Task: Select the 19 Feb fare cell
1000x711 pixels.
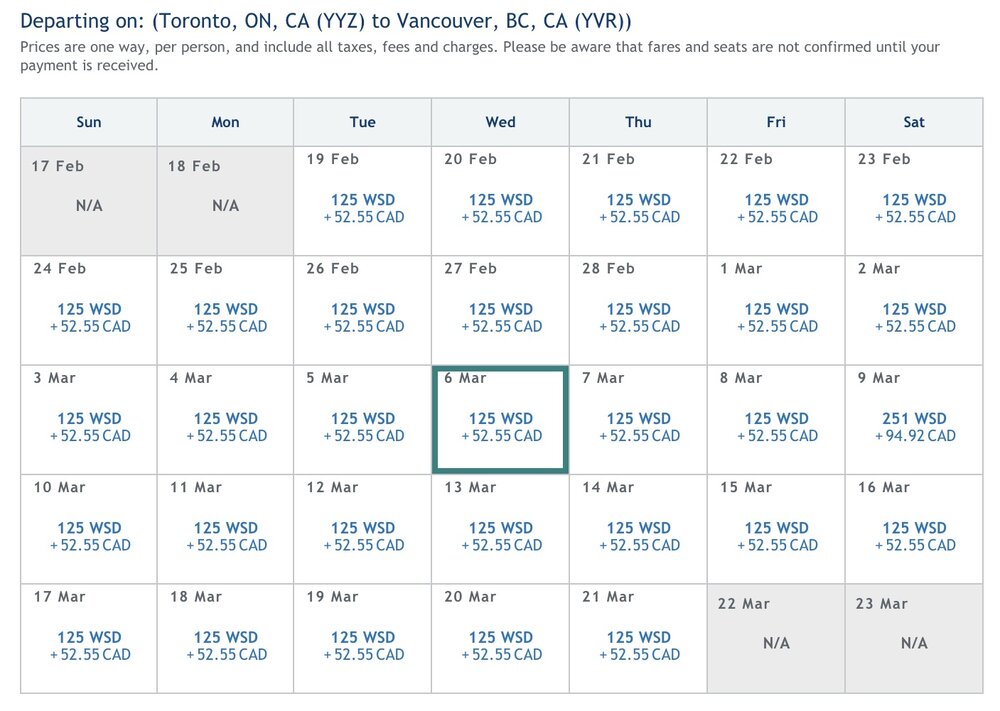Action: 363,208
